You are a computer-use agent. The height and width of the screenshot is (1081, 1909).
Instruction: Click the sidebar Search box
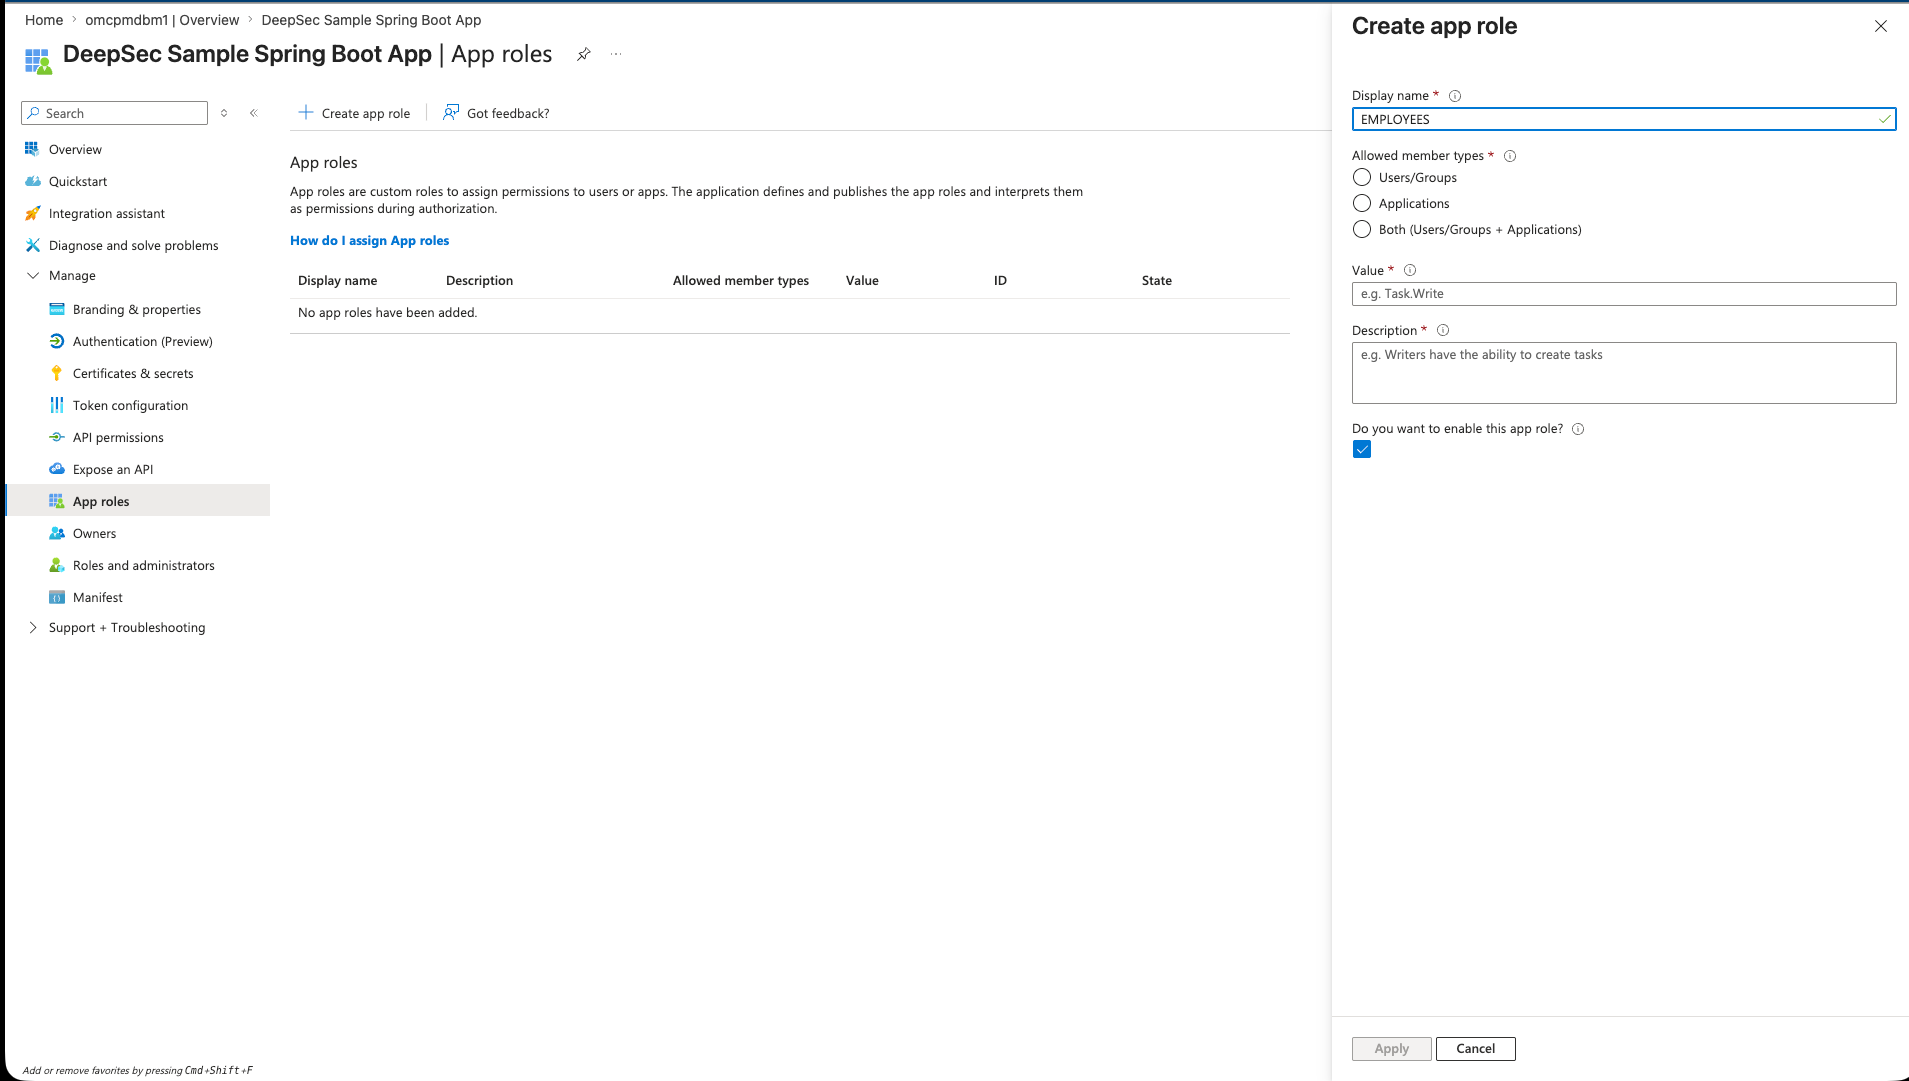tap(114, 113)
